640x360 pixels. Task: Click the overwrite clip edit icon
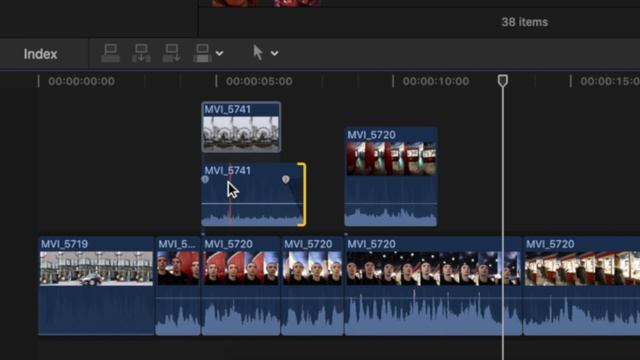coord(202,53)
